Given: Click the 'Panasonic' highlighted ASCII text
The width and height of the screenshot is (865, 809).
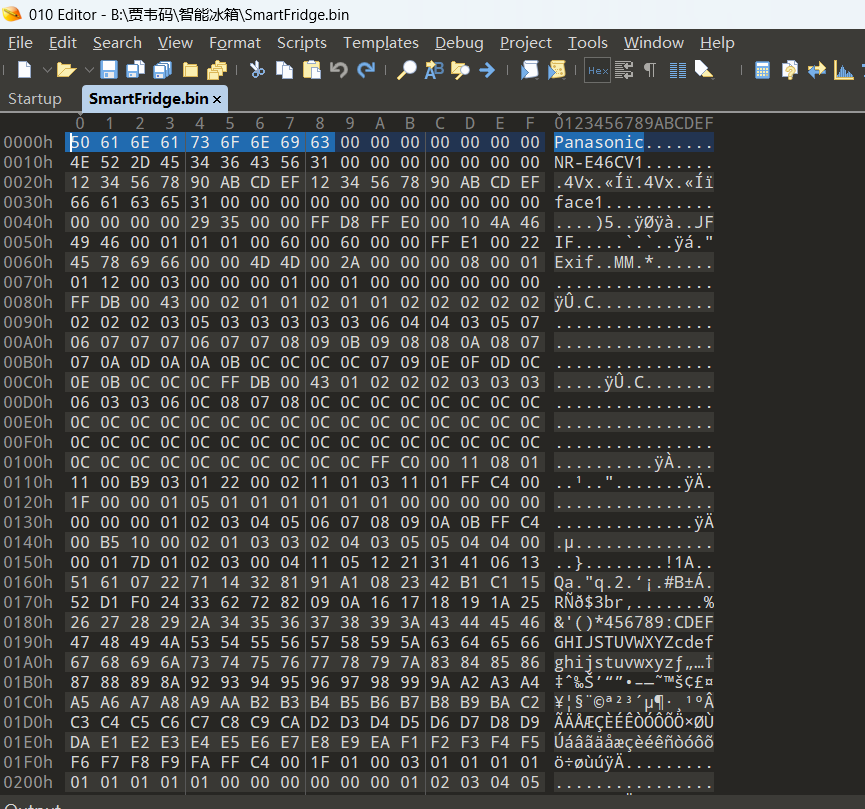Looking at the screenshot, I should [599, 142].
